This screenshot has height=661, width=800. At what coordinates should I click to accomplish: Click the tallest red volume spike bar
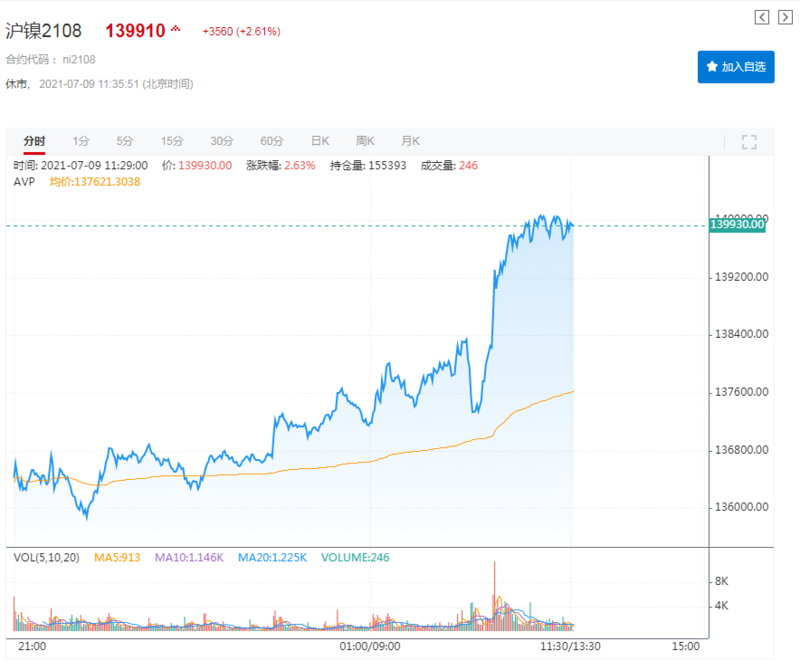494,596
